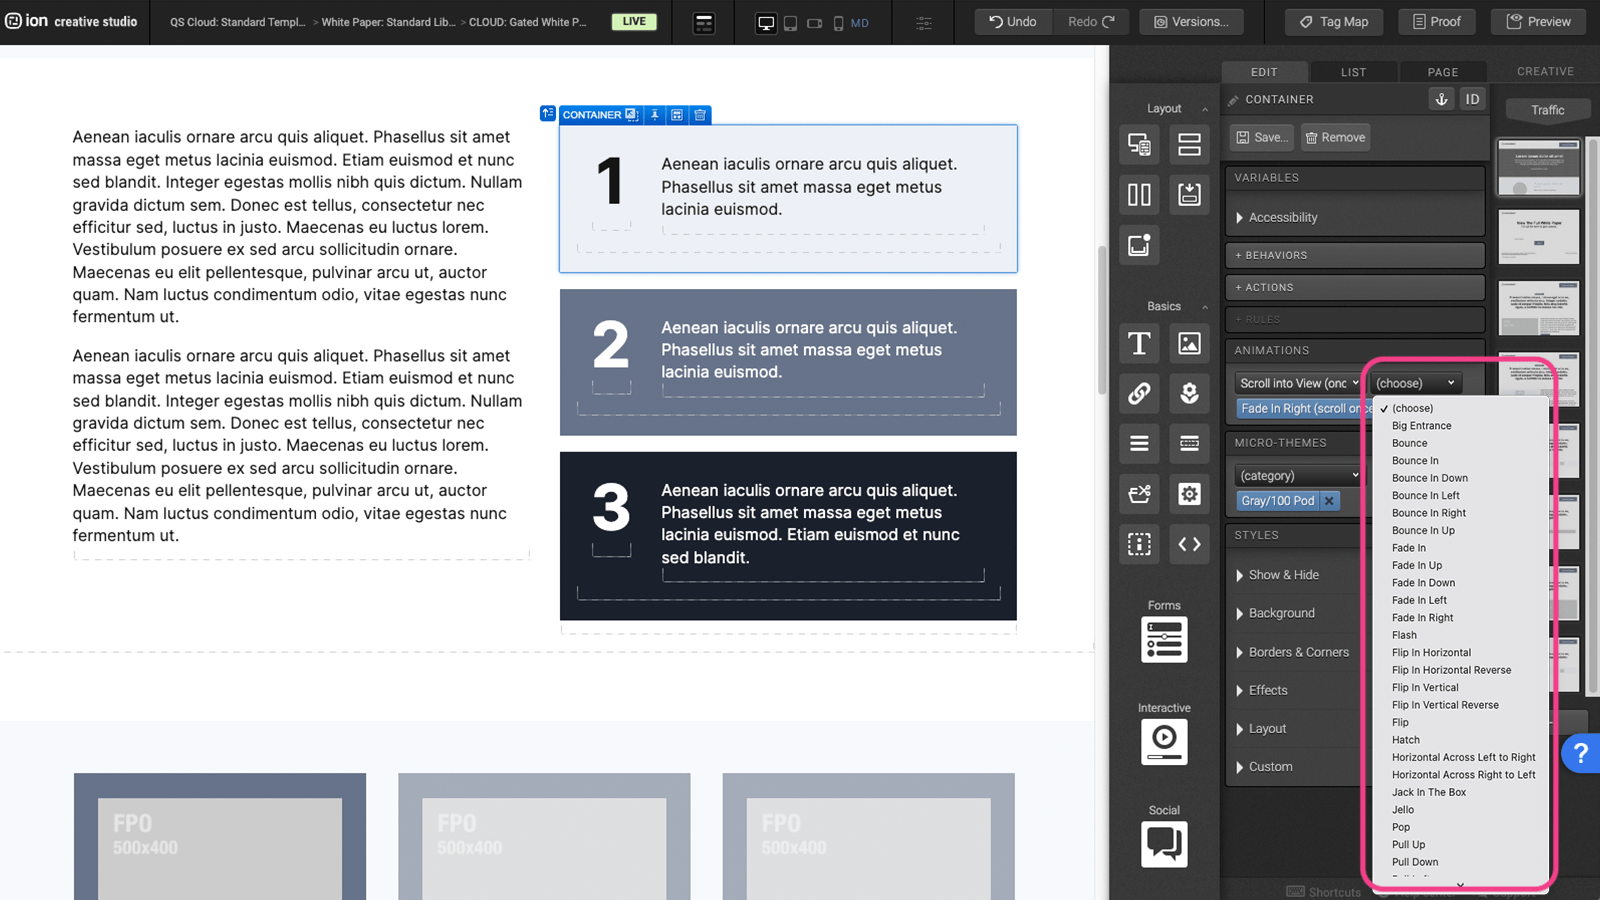Image resolution: width=1600 pixels, height=900 pixels.
Task: Expand the Accessibility section
Action: point(1282,217)
